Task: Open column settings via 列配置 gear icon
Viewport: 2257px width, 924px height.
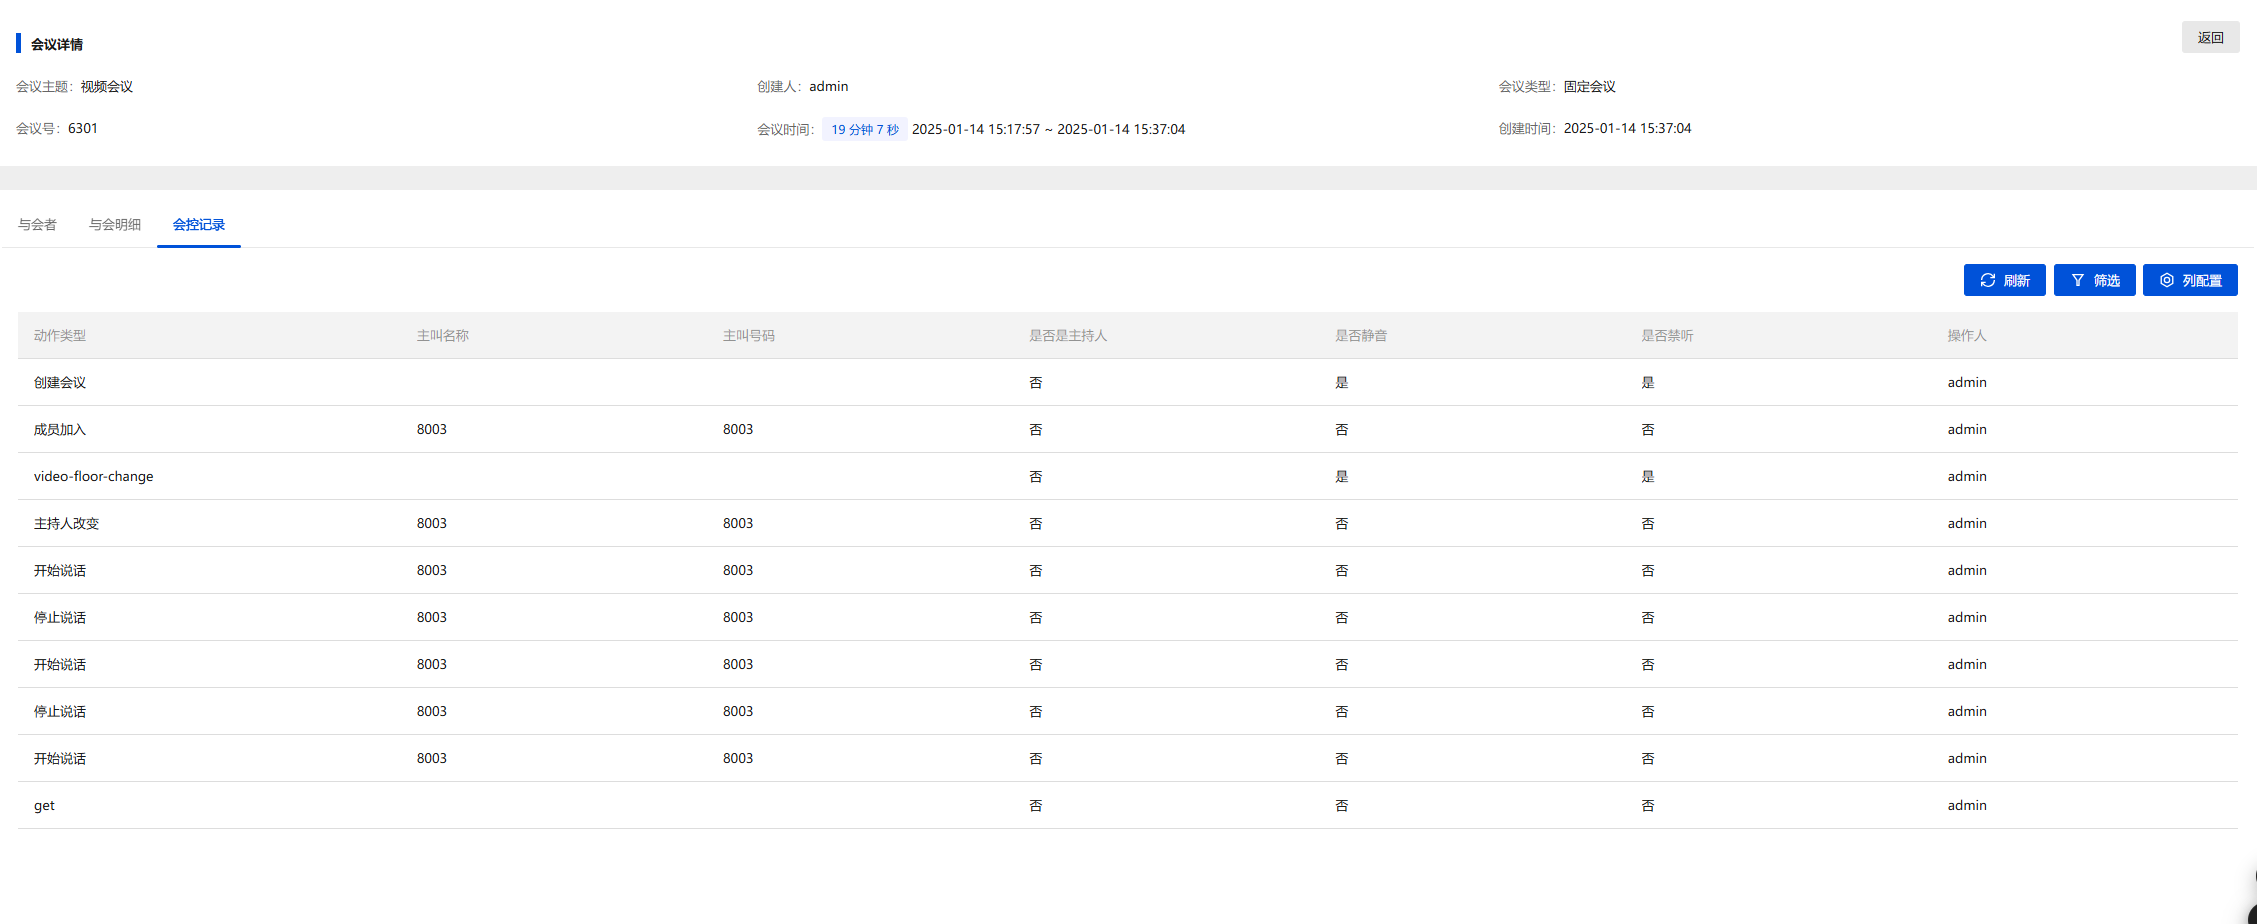Action: point(2167,281)
